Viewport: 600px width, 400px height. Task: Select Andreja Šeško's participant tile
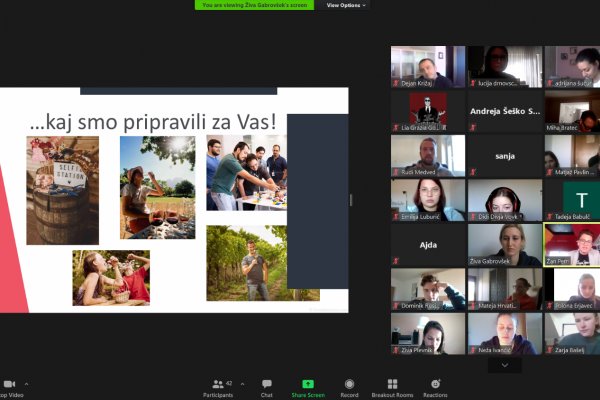(x=505, y=111)
